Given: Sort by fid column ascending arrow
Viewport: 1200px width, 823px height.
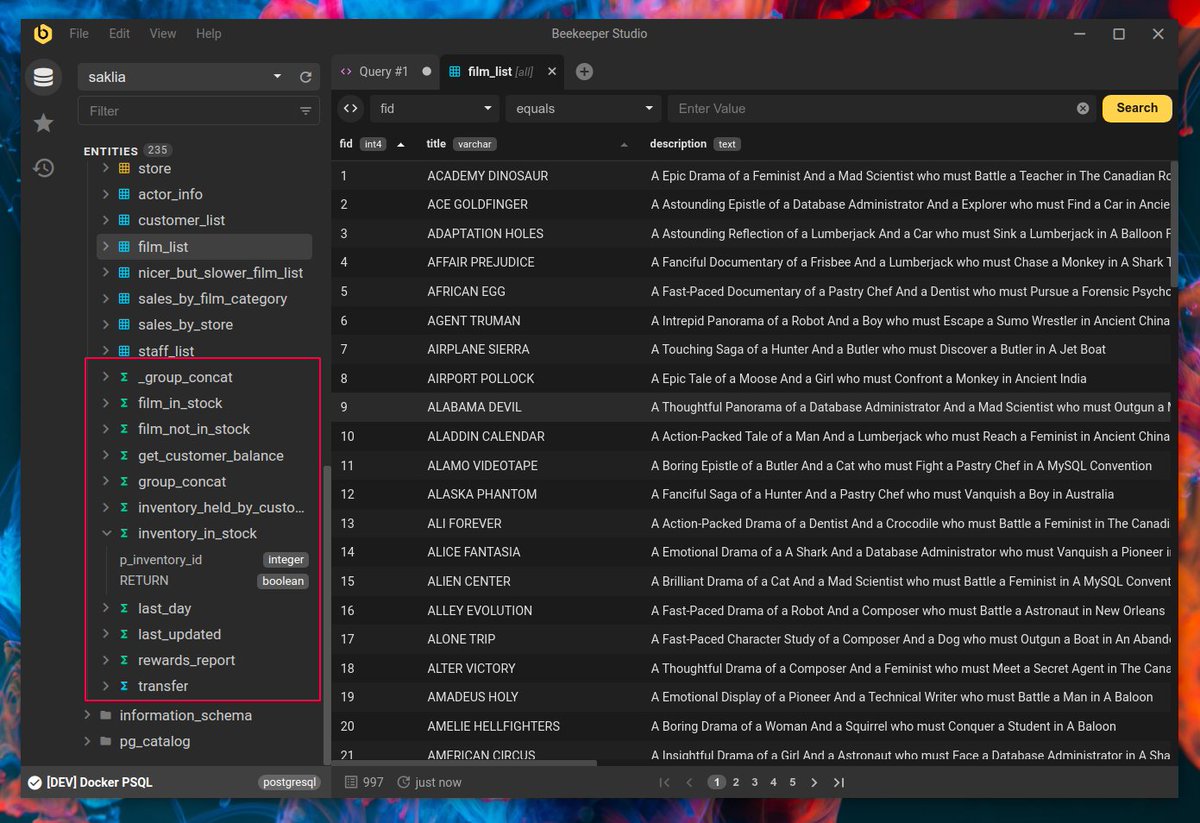Looking at the screenshot, I should 401,144.
